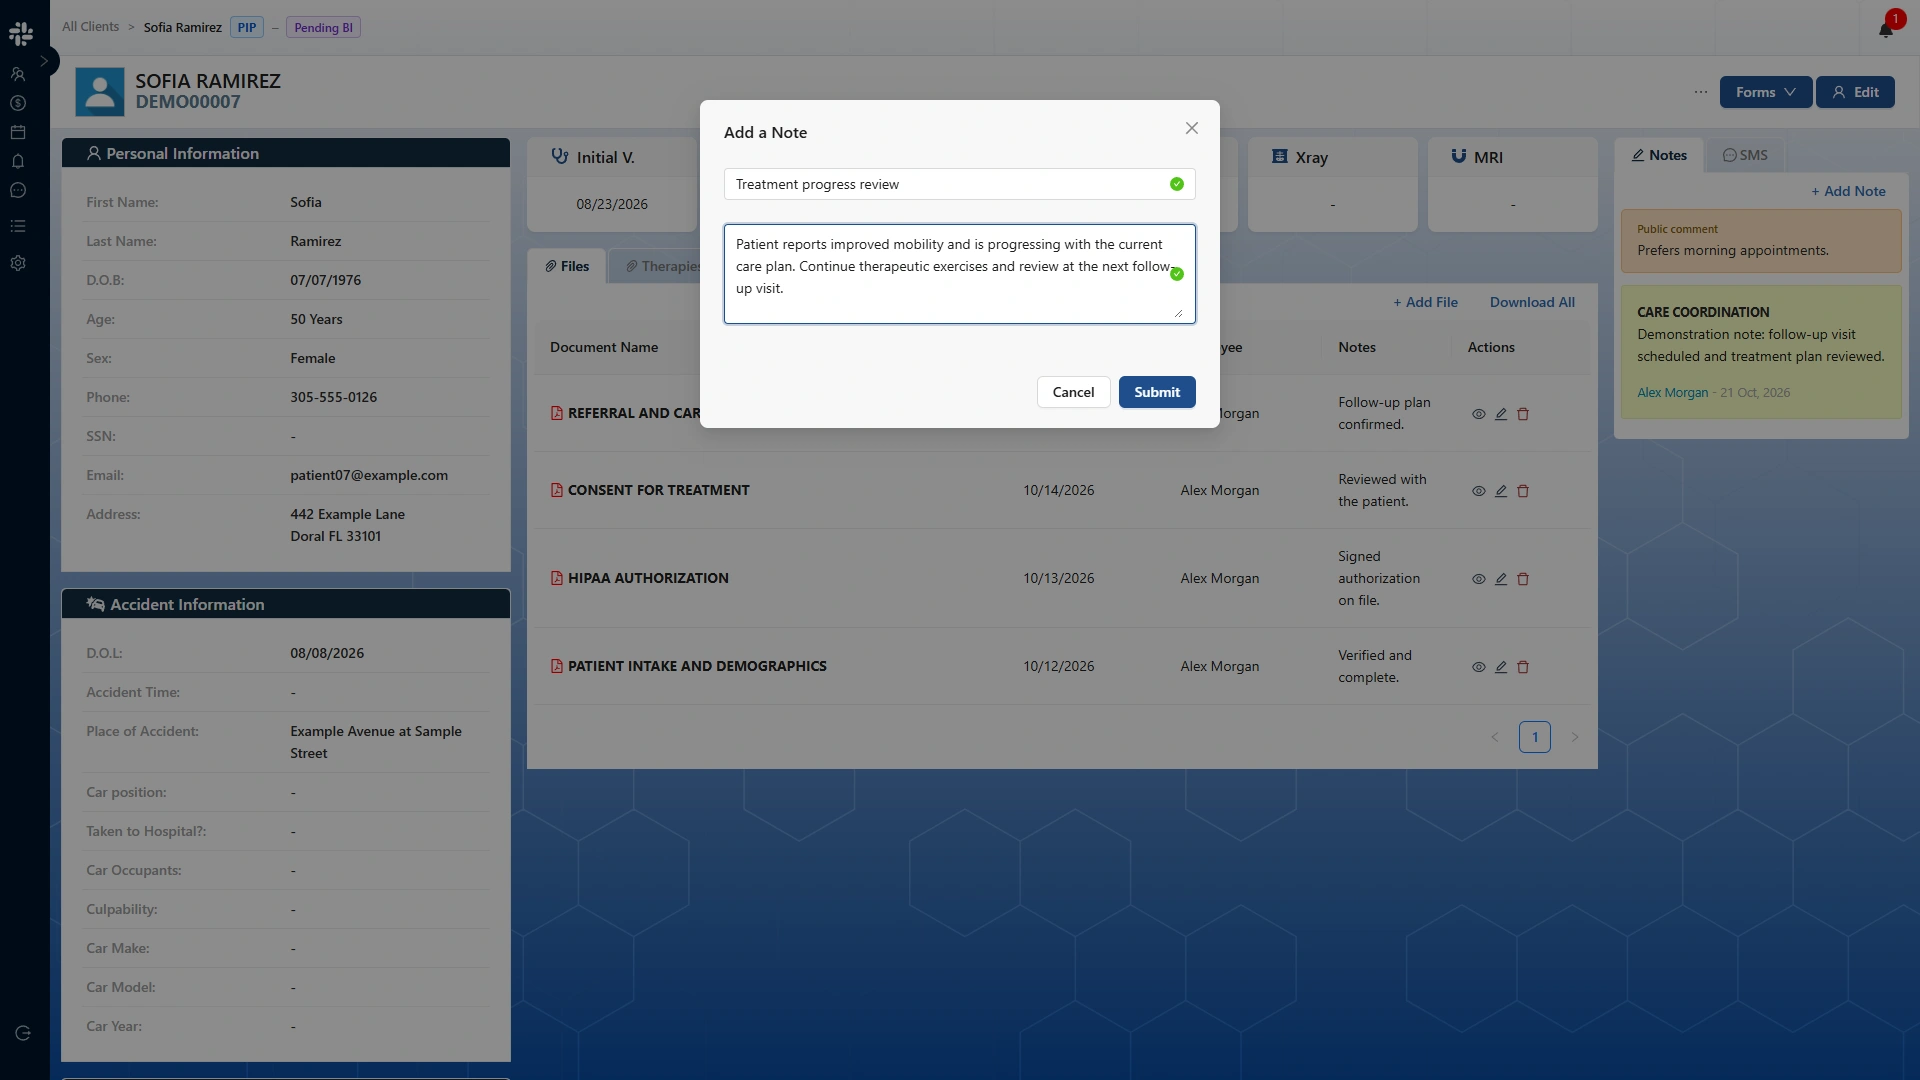View the HIPAA Authorization file
1920x1080 pixels.
point(1479,579)
